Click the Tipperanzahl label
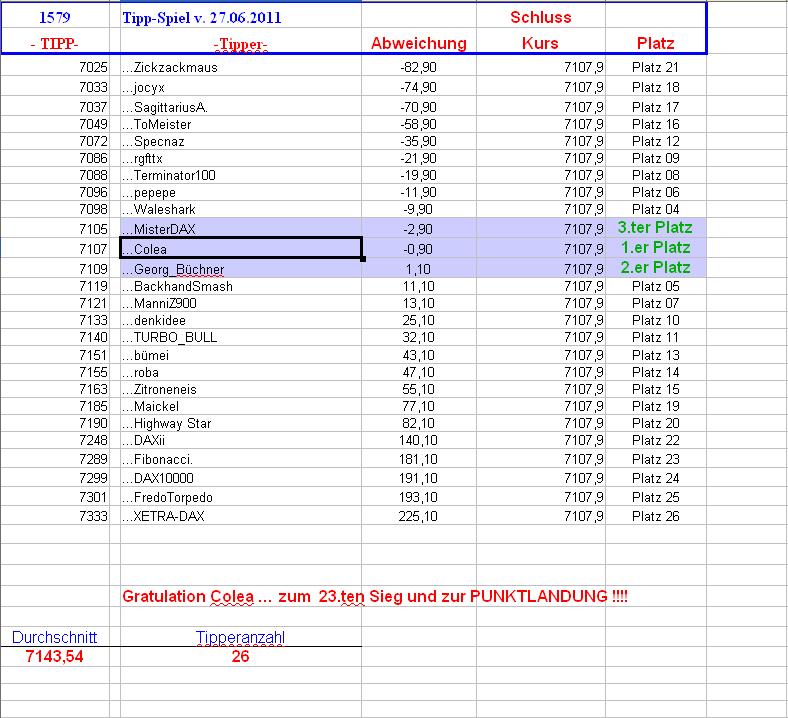Image resolution: width=788 pixels, height=718 pixels. [x=240, y=637]
